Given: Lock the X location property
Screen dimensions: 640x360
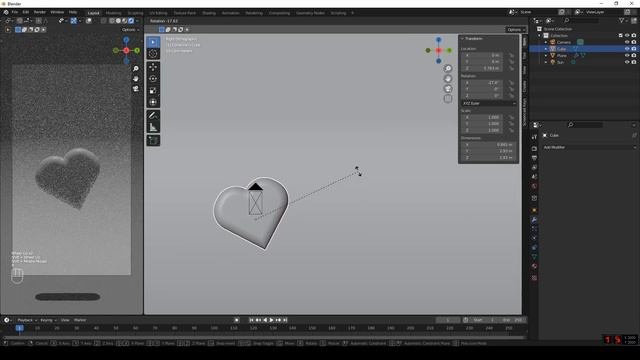Looking at the screenshot, I should coord(511,55).
